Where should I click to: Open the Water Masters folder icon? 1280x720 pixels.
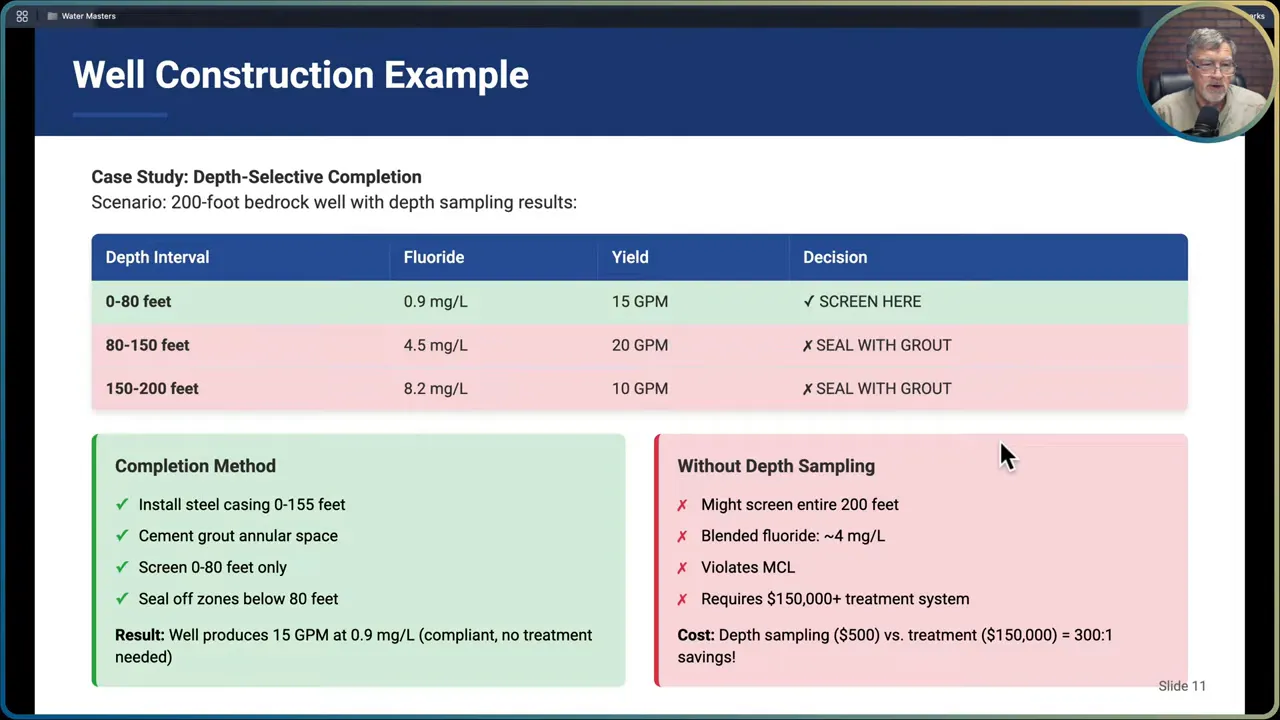[x=53, y=16]
